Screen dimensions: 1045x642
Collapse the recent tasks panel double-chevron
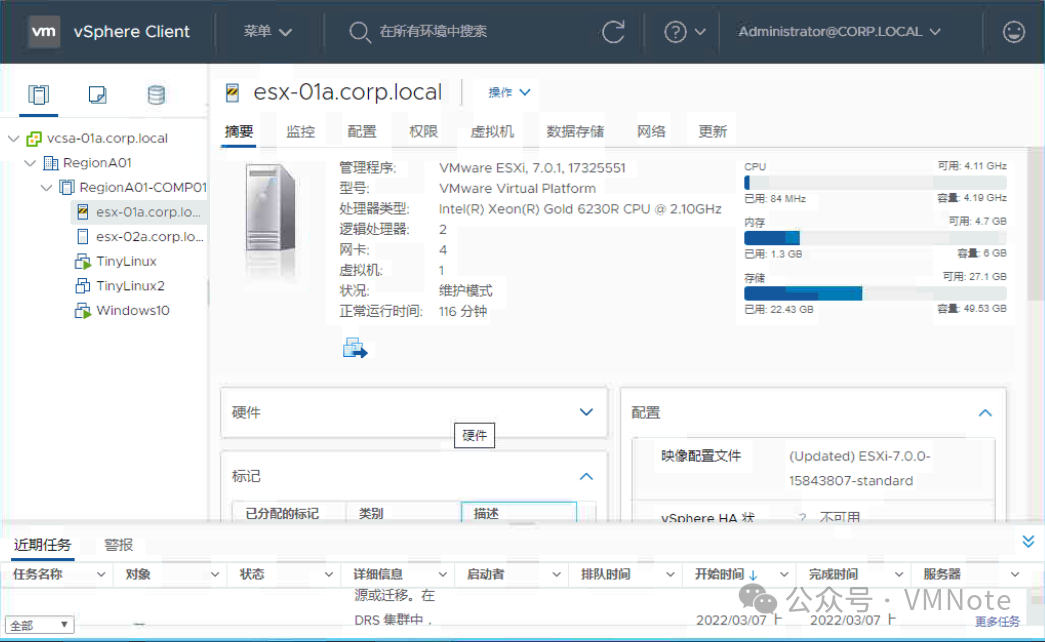pos(1028,541)
